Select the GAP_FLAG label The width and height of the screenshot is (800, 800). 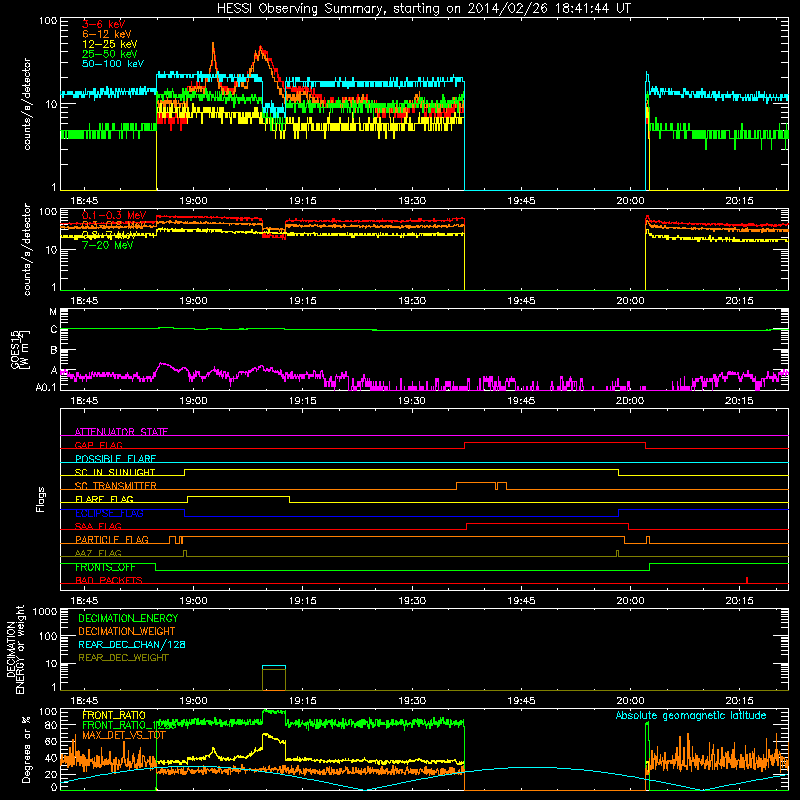pyautogui.click(x=98, y=445)
